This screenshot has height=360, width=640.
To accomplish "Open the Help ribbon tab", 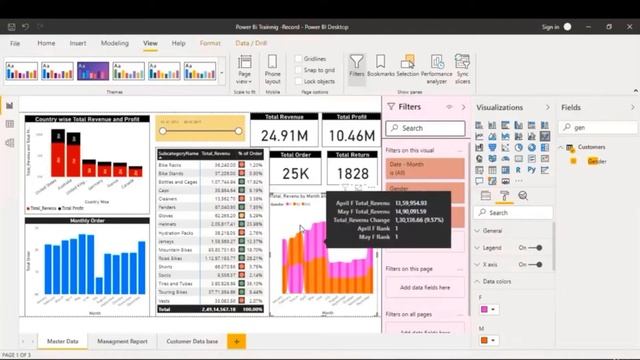I will coord(178,43).
